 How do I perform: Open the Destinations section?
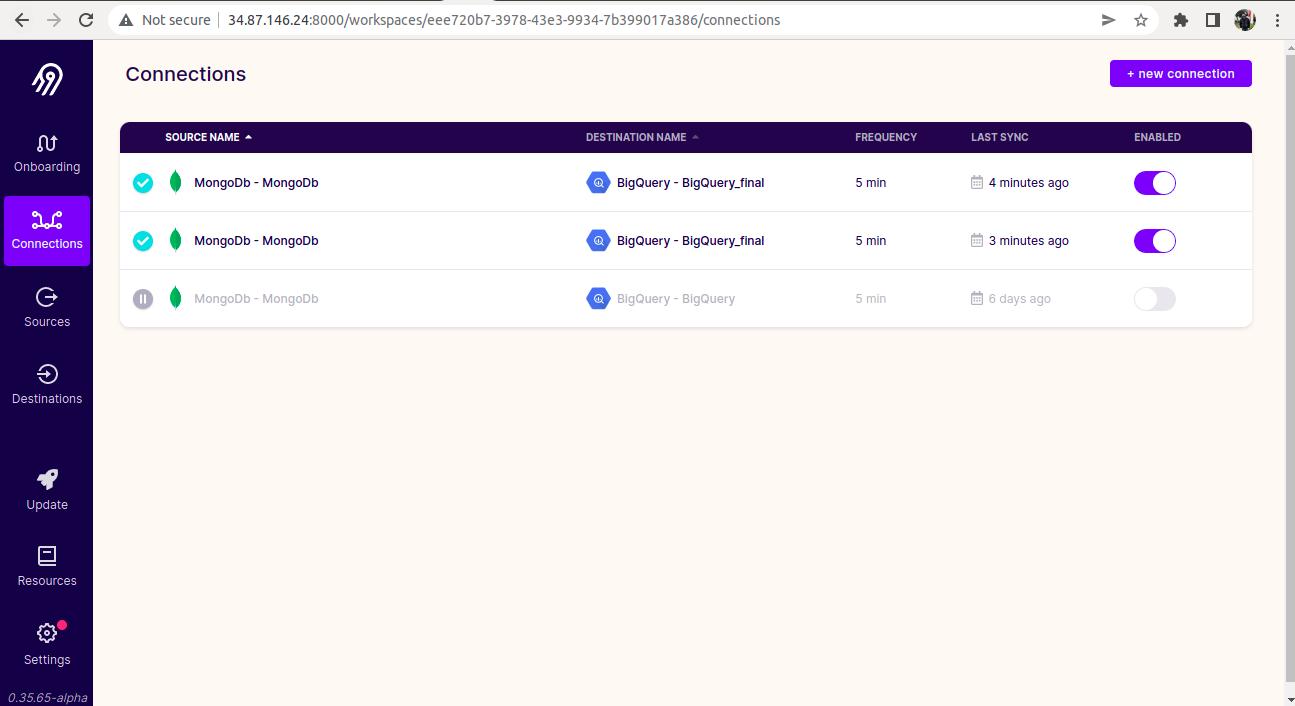pyautogui.click(x=47, y=384)
